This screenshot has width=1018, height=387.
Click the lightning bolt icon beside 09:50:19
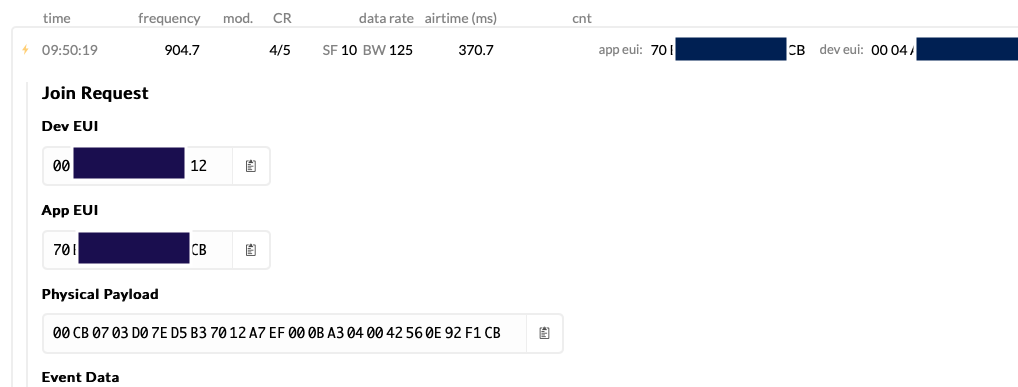[25, 49]
